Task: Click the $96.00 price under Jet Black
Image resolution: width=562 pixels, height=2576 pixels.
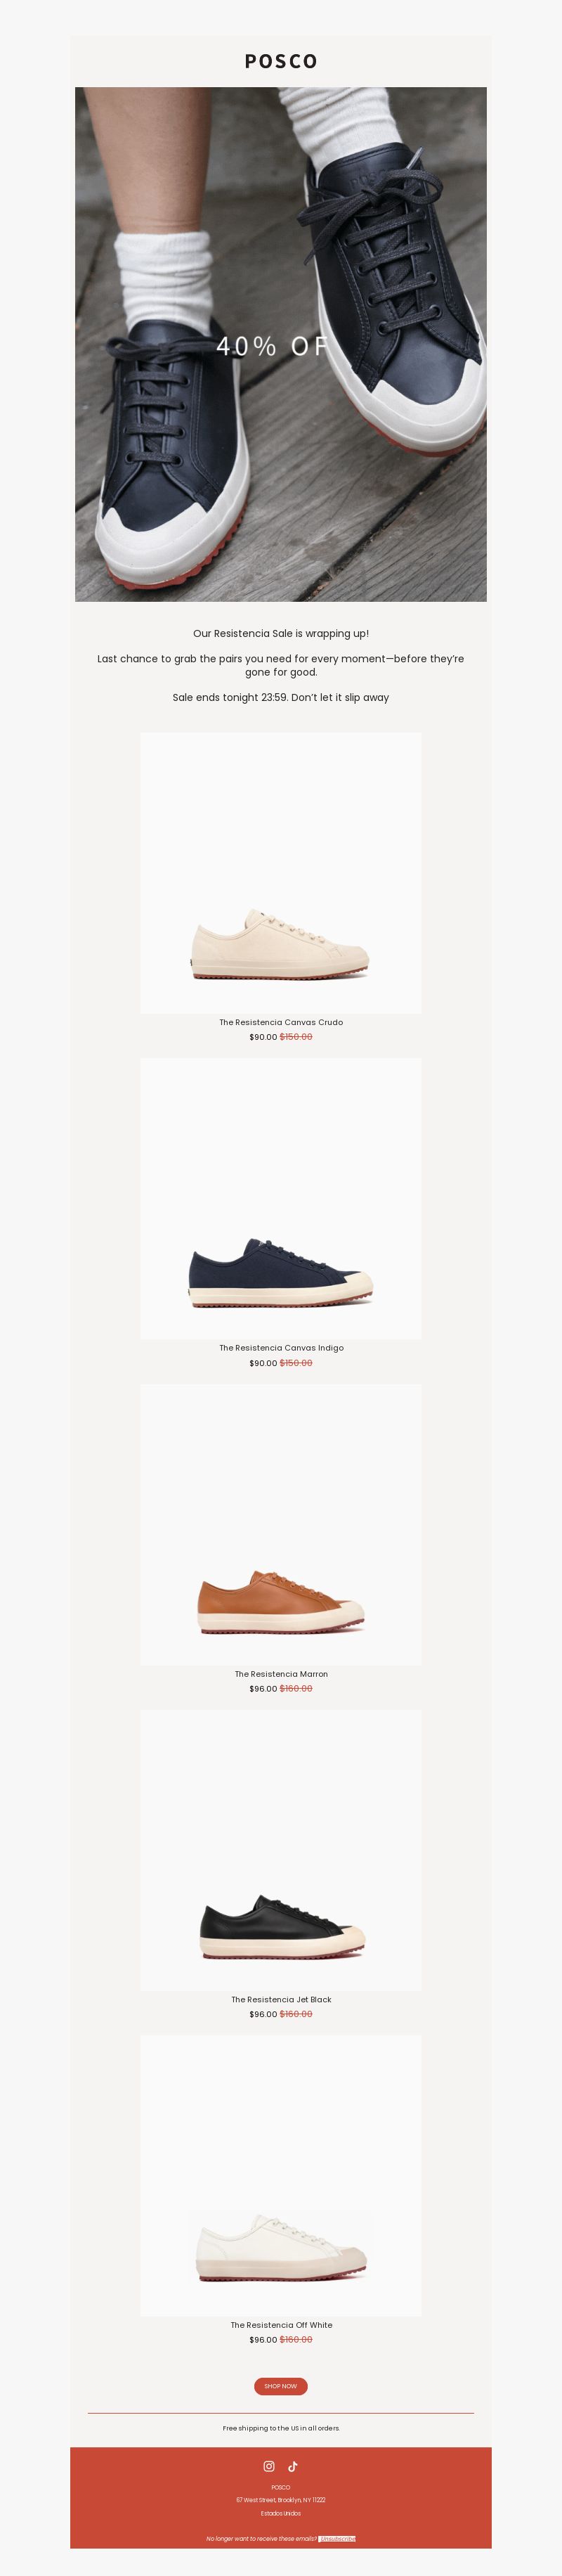Action: 263,2014
